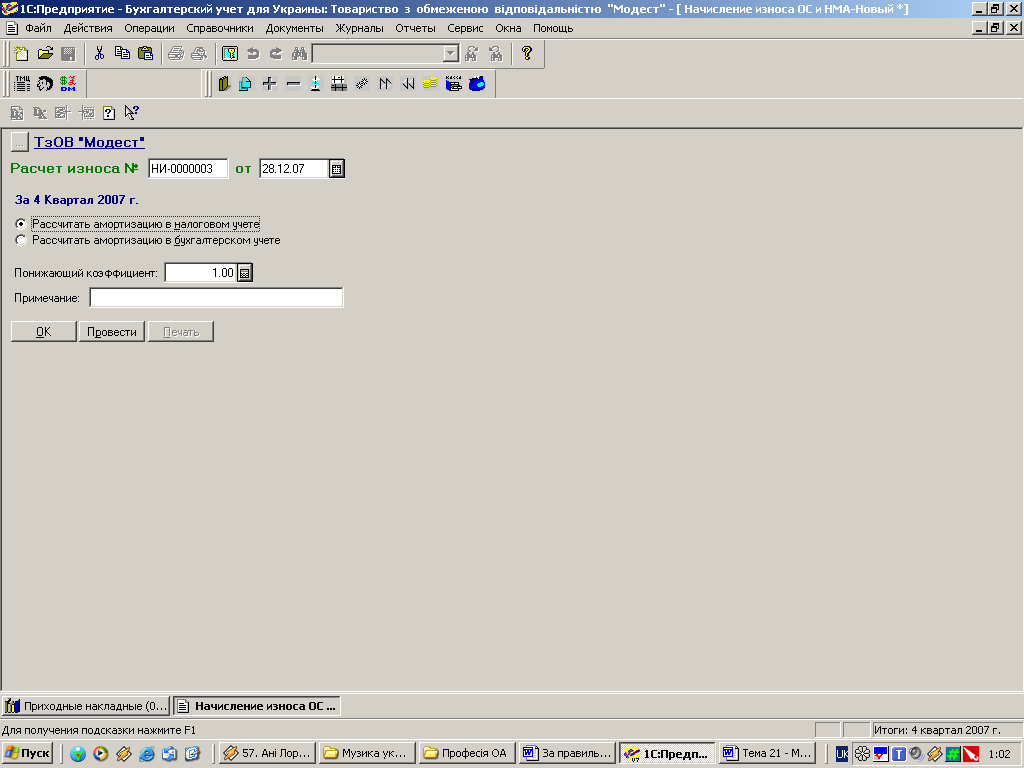Click the blue piggy bank icon
The image size is (1024, 768).
477,84
